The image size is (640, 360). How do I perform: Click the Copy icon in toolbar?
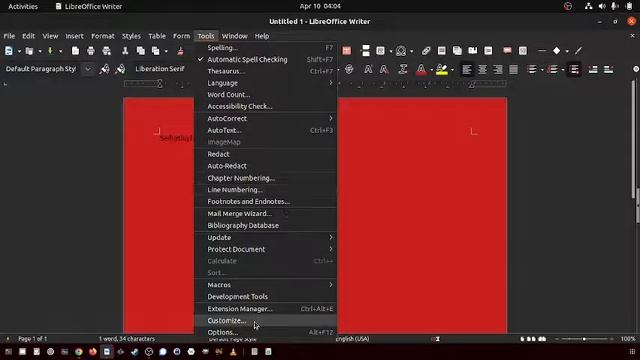click(x=141, y=51)
